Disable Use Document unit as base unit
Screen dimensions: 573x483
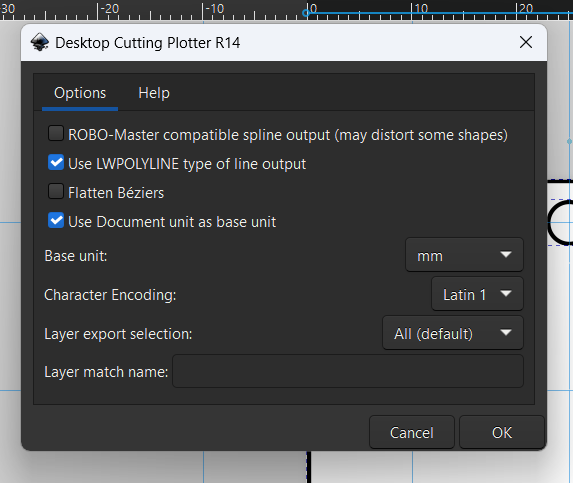click(x=56, y=220)
